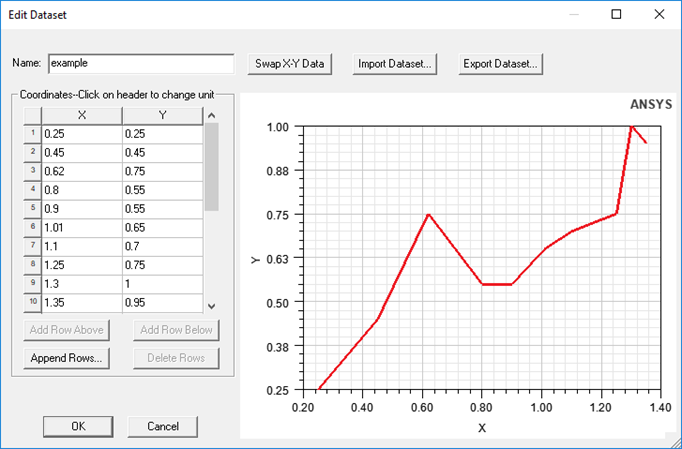Click X cell with value 0.62
The width and height of the screenshot is (682, 449).
pyautogui.click(x=82, y=171)
